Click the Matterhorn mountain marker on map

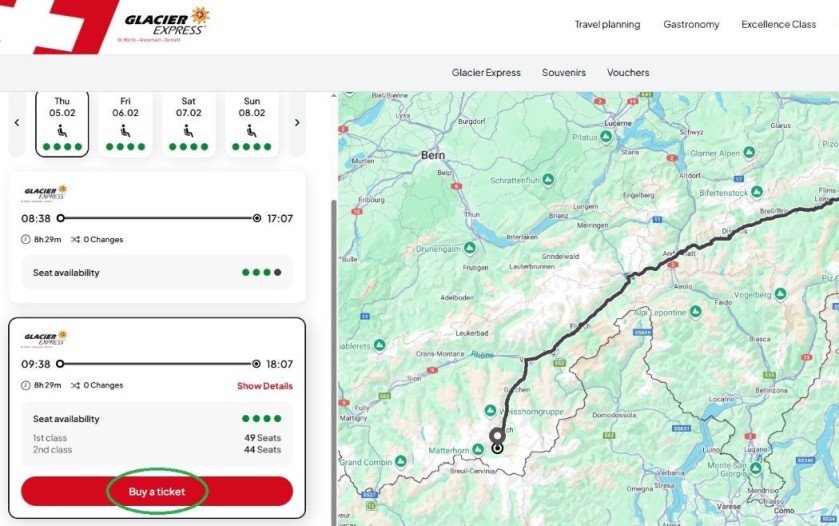click(478, 449)
